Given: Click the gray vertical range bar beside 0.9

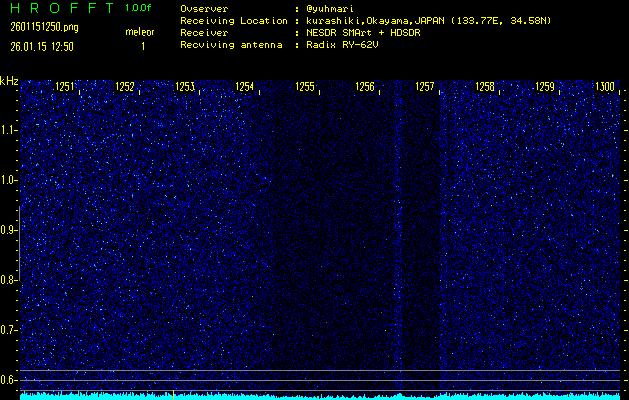Looking at the screenshot, I should (x=19, y=243).
